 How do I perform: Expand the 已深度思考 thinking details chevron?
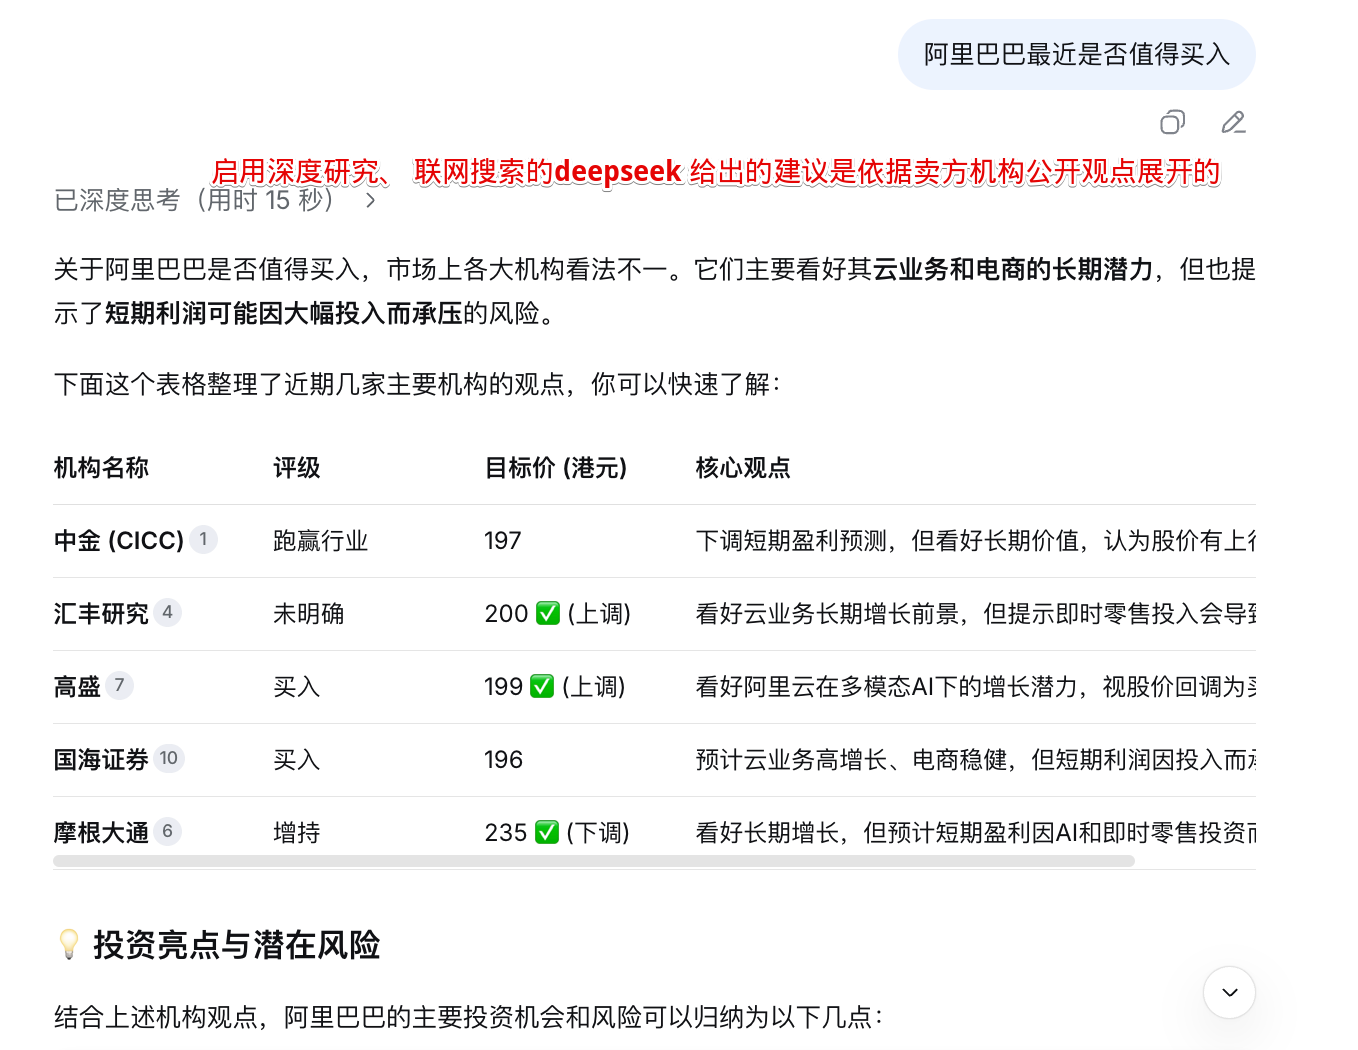[x=371, y=201]
